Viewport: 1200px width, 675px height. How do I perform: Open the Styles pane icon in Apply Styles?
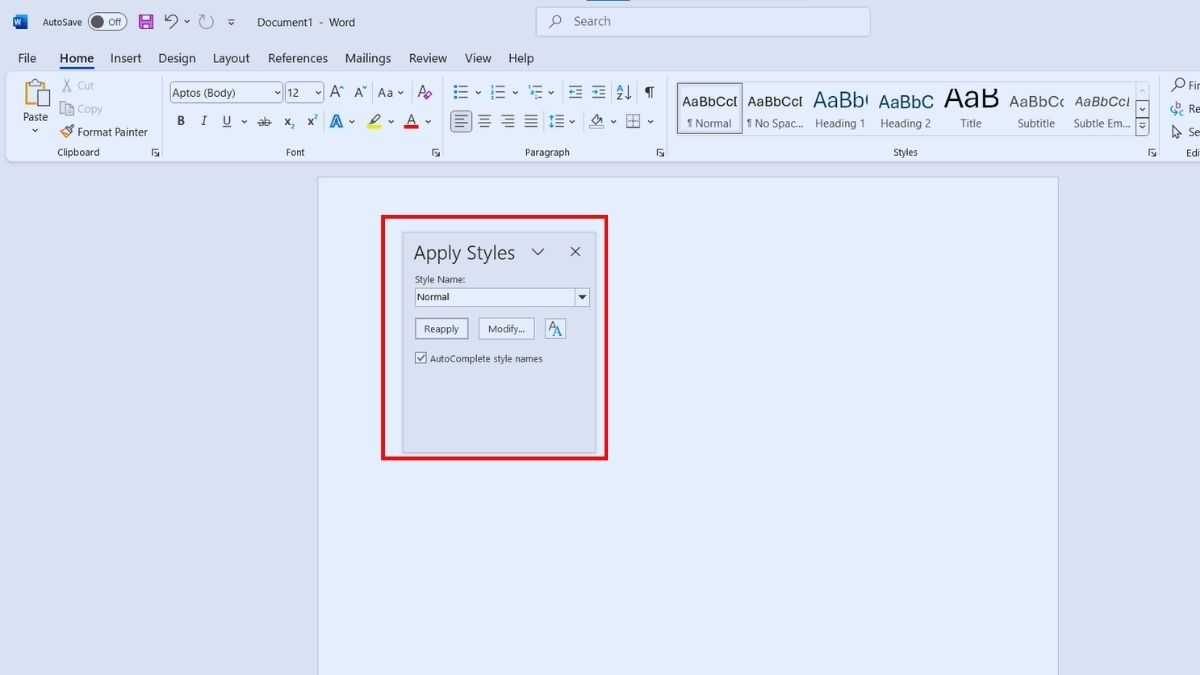(555, 329)
